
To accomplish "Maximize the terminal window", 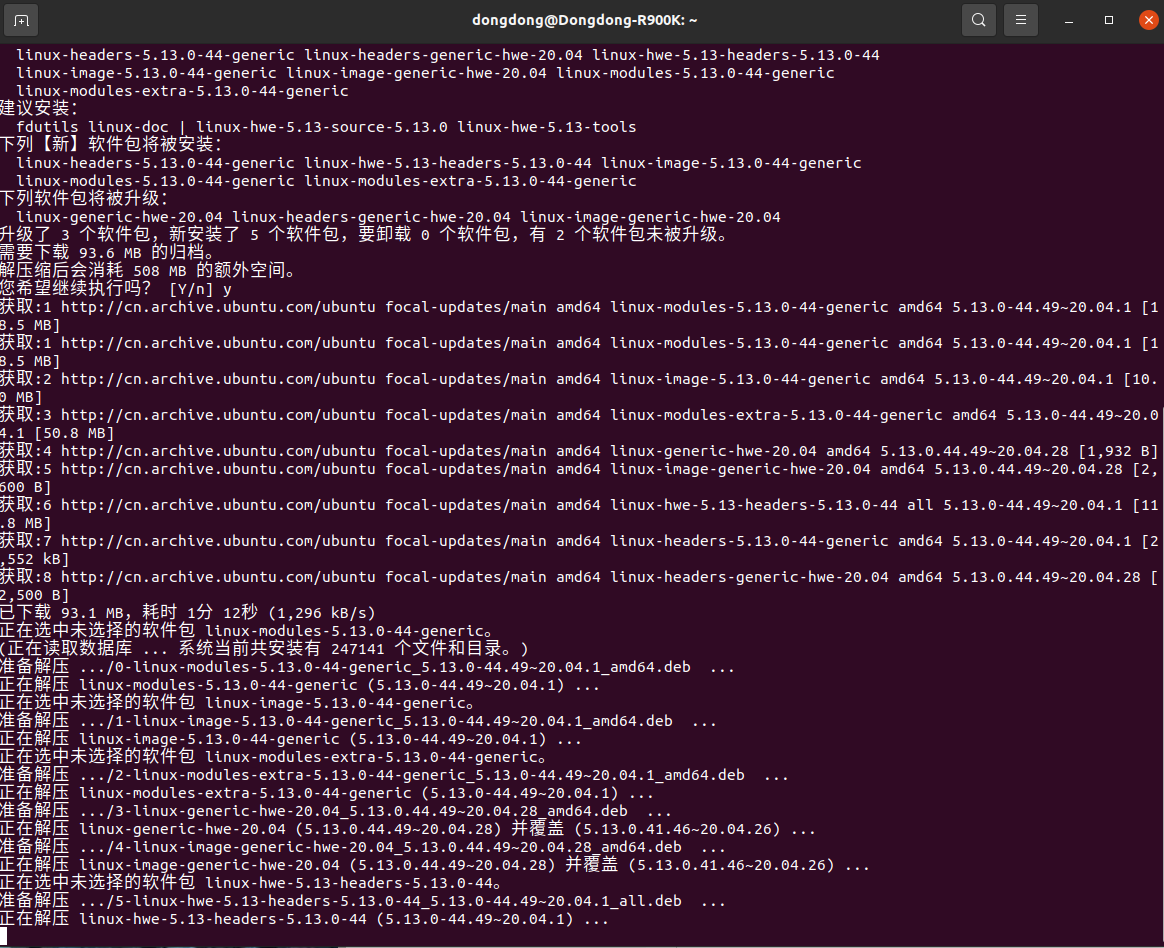I will point(1108,20).
